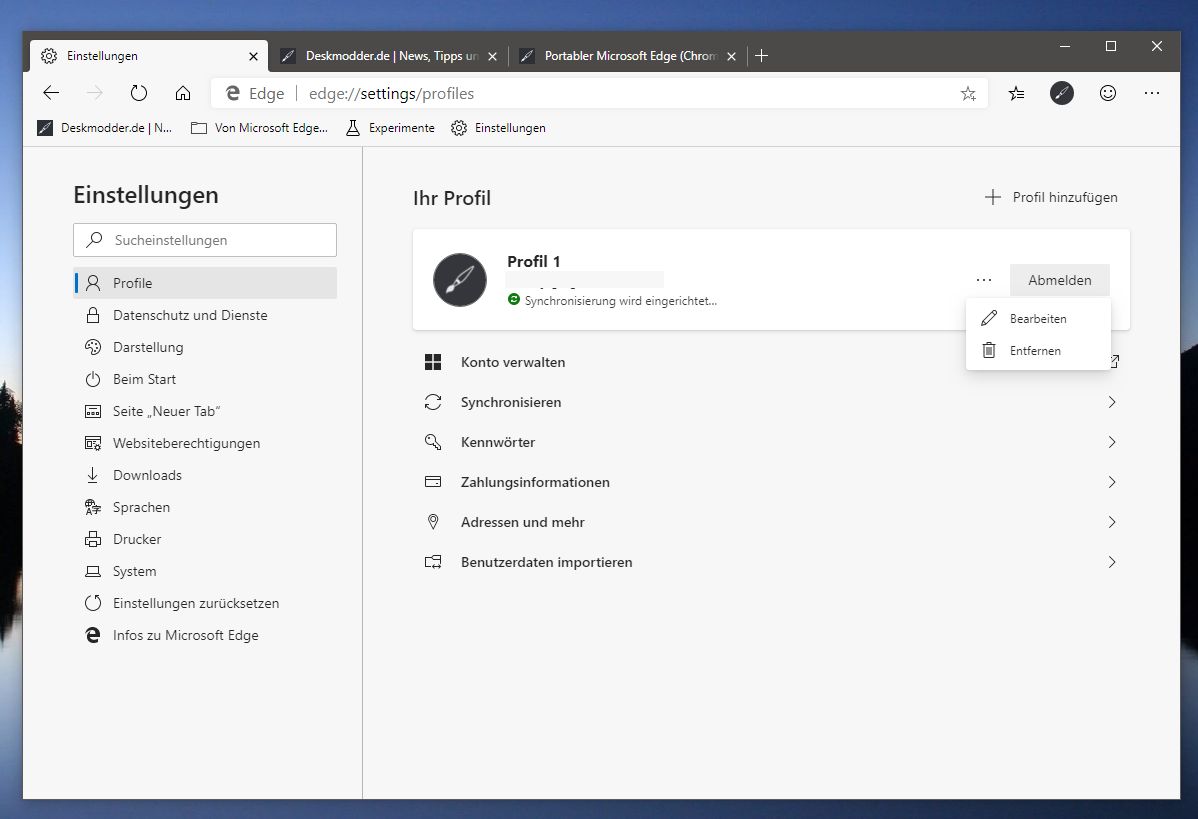The height and width of the screenshot is (819, 1198).
Task: Reload the page with the refresh icon
Action: point(138,93)
